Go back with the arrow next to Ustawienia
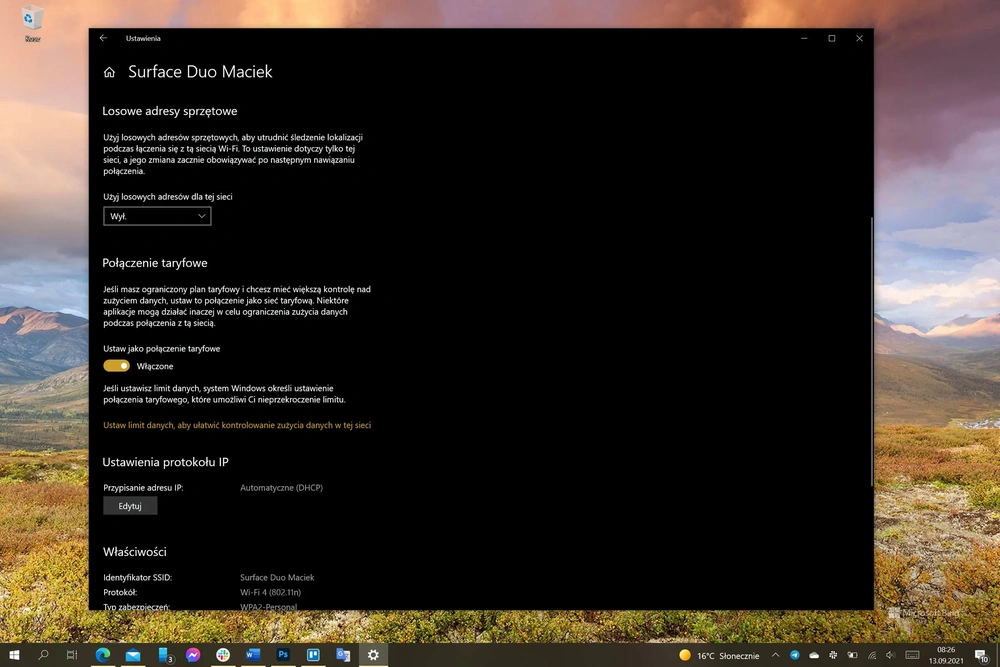The image size is (1000, 667). pyautogui.click(x=103, y=38)
